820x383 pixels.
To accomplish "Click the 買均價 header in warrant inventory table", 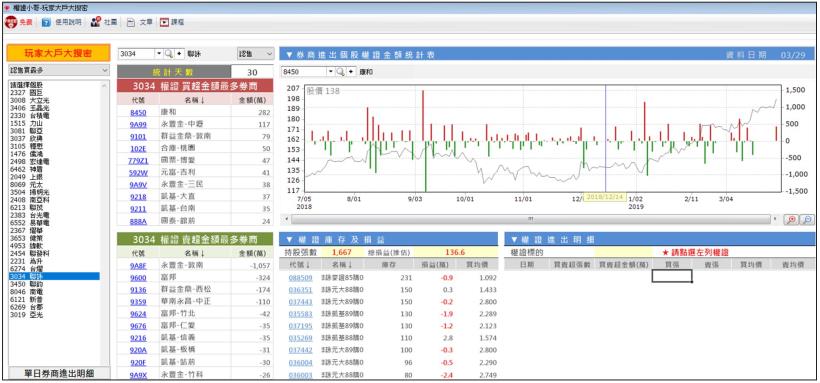I will coord(476,265).
